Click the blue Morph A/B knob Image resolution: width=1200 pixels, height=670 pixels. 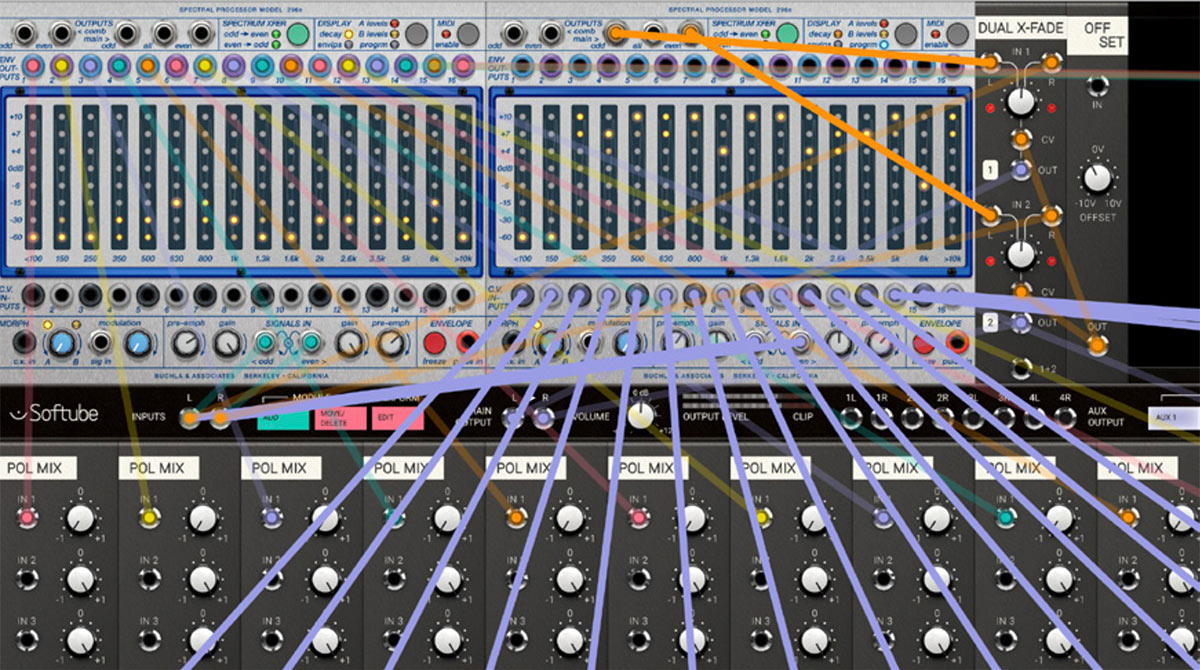click(62, 344)
